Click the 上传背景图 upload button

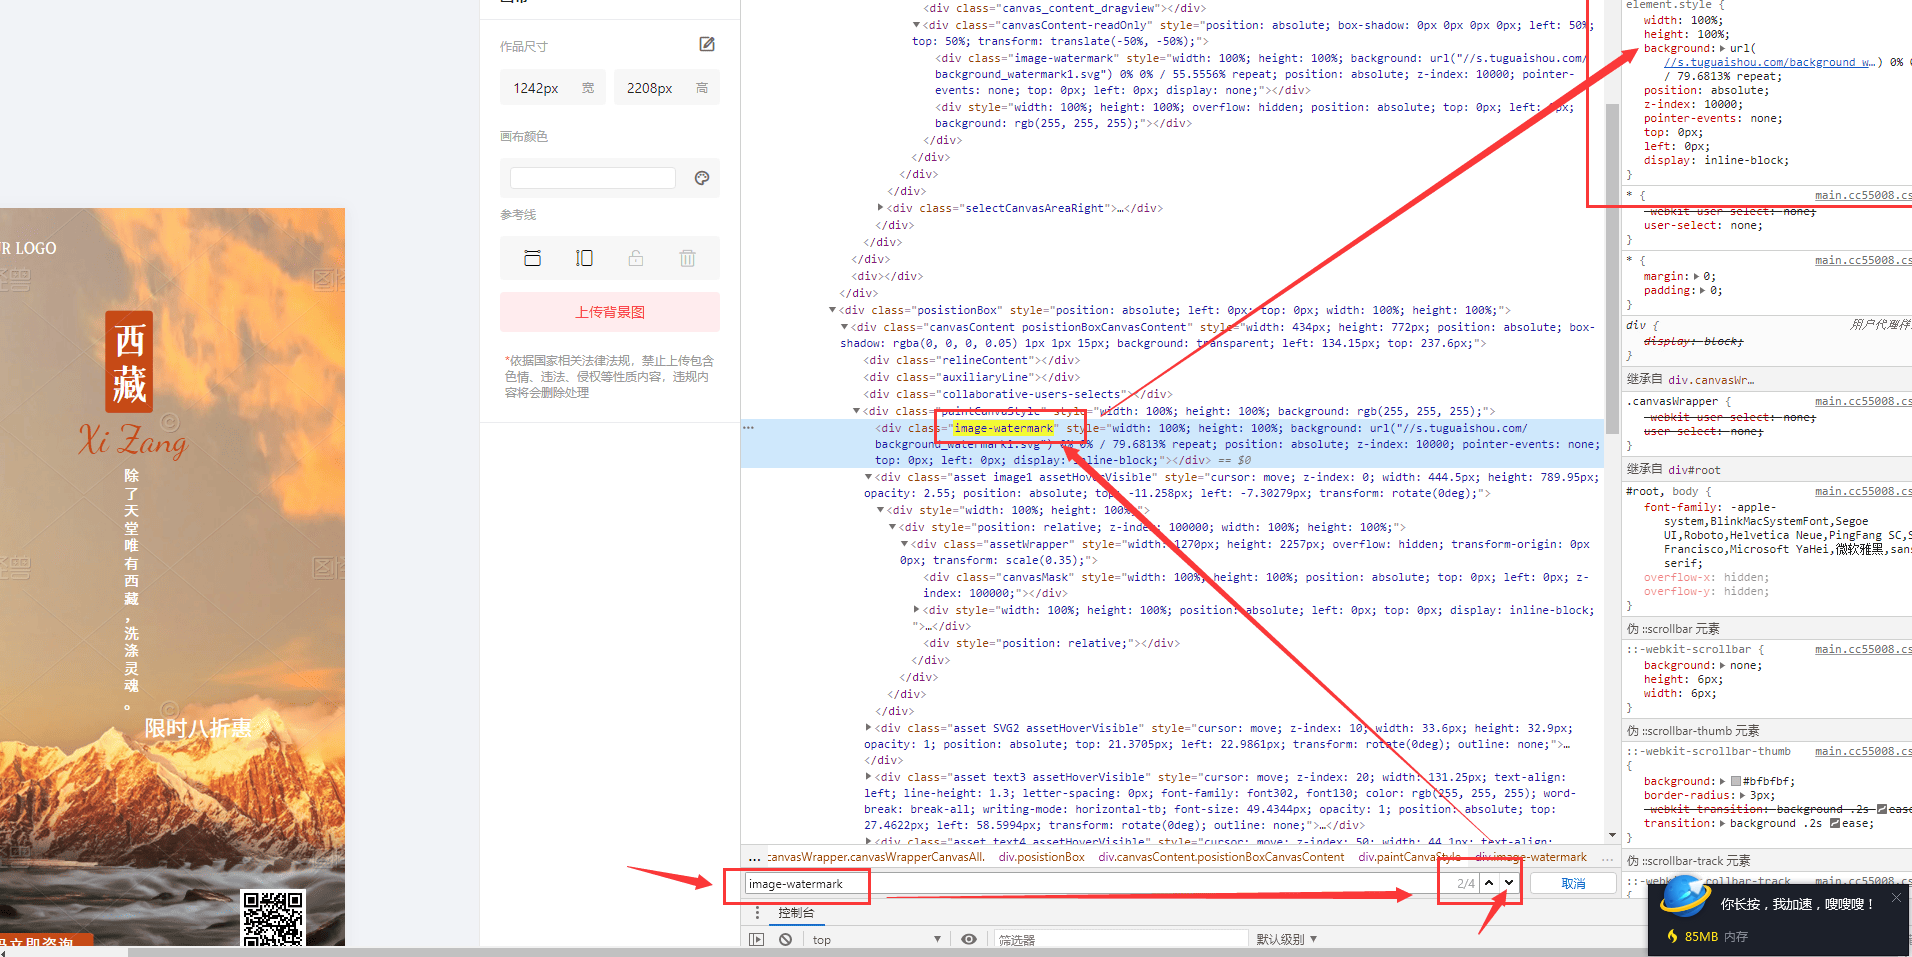pos(609,312)
